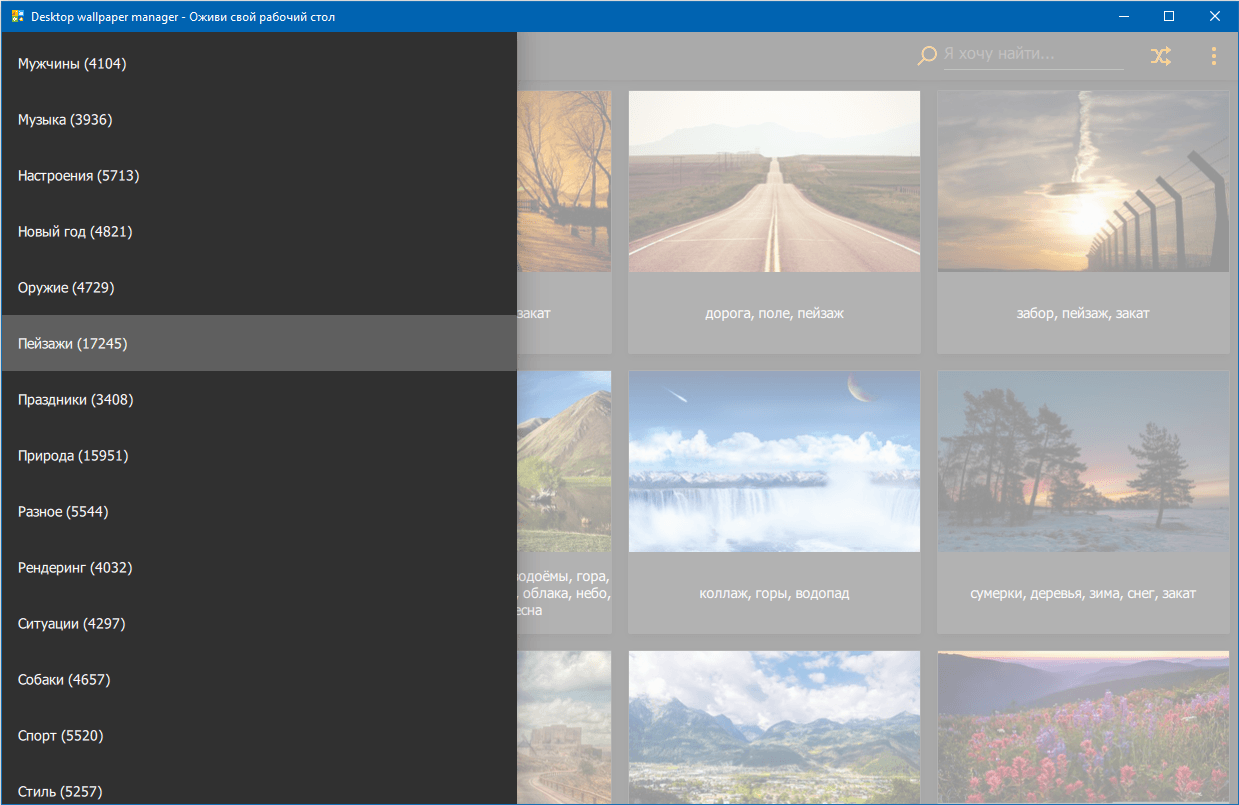Select the Мужчины (4104) category
1239x805 pixels.
coord(259,63)
